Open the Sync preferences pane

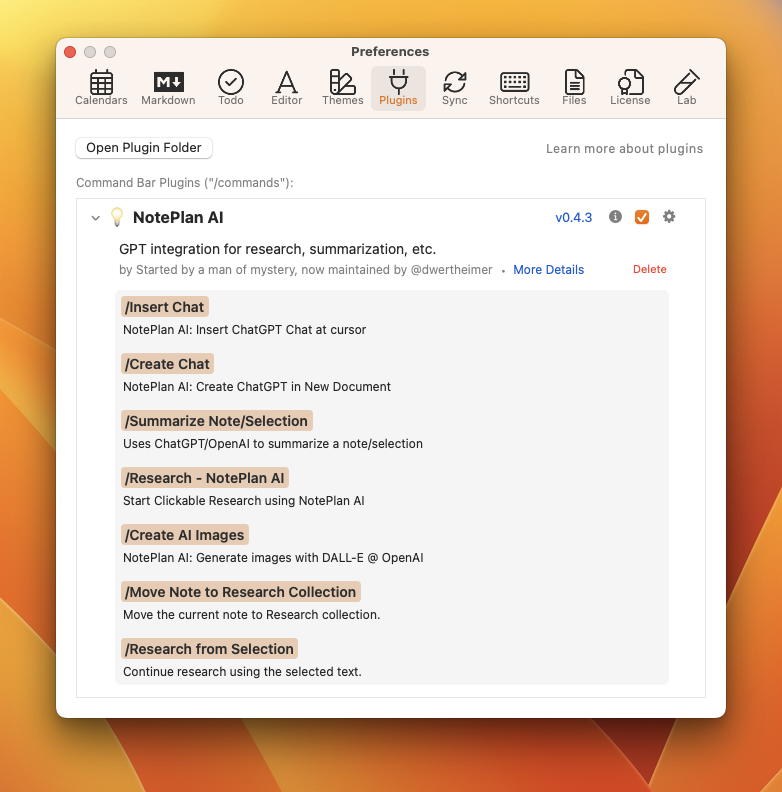click(x=455, y=88)
